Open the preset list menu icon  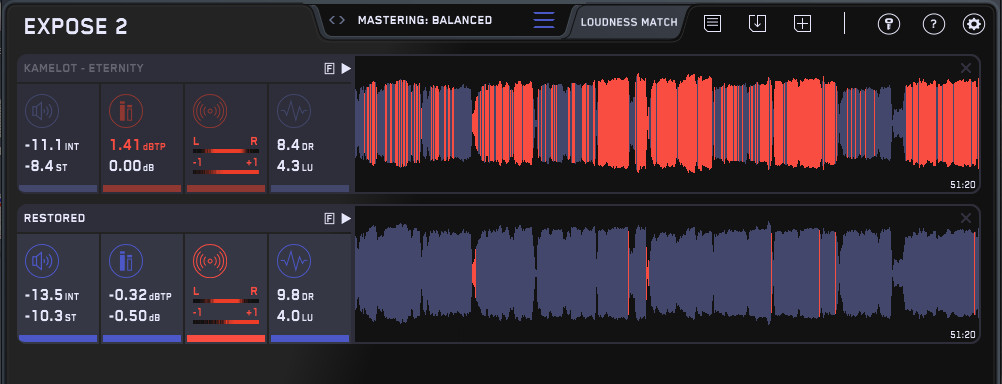pos(544,20)
